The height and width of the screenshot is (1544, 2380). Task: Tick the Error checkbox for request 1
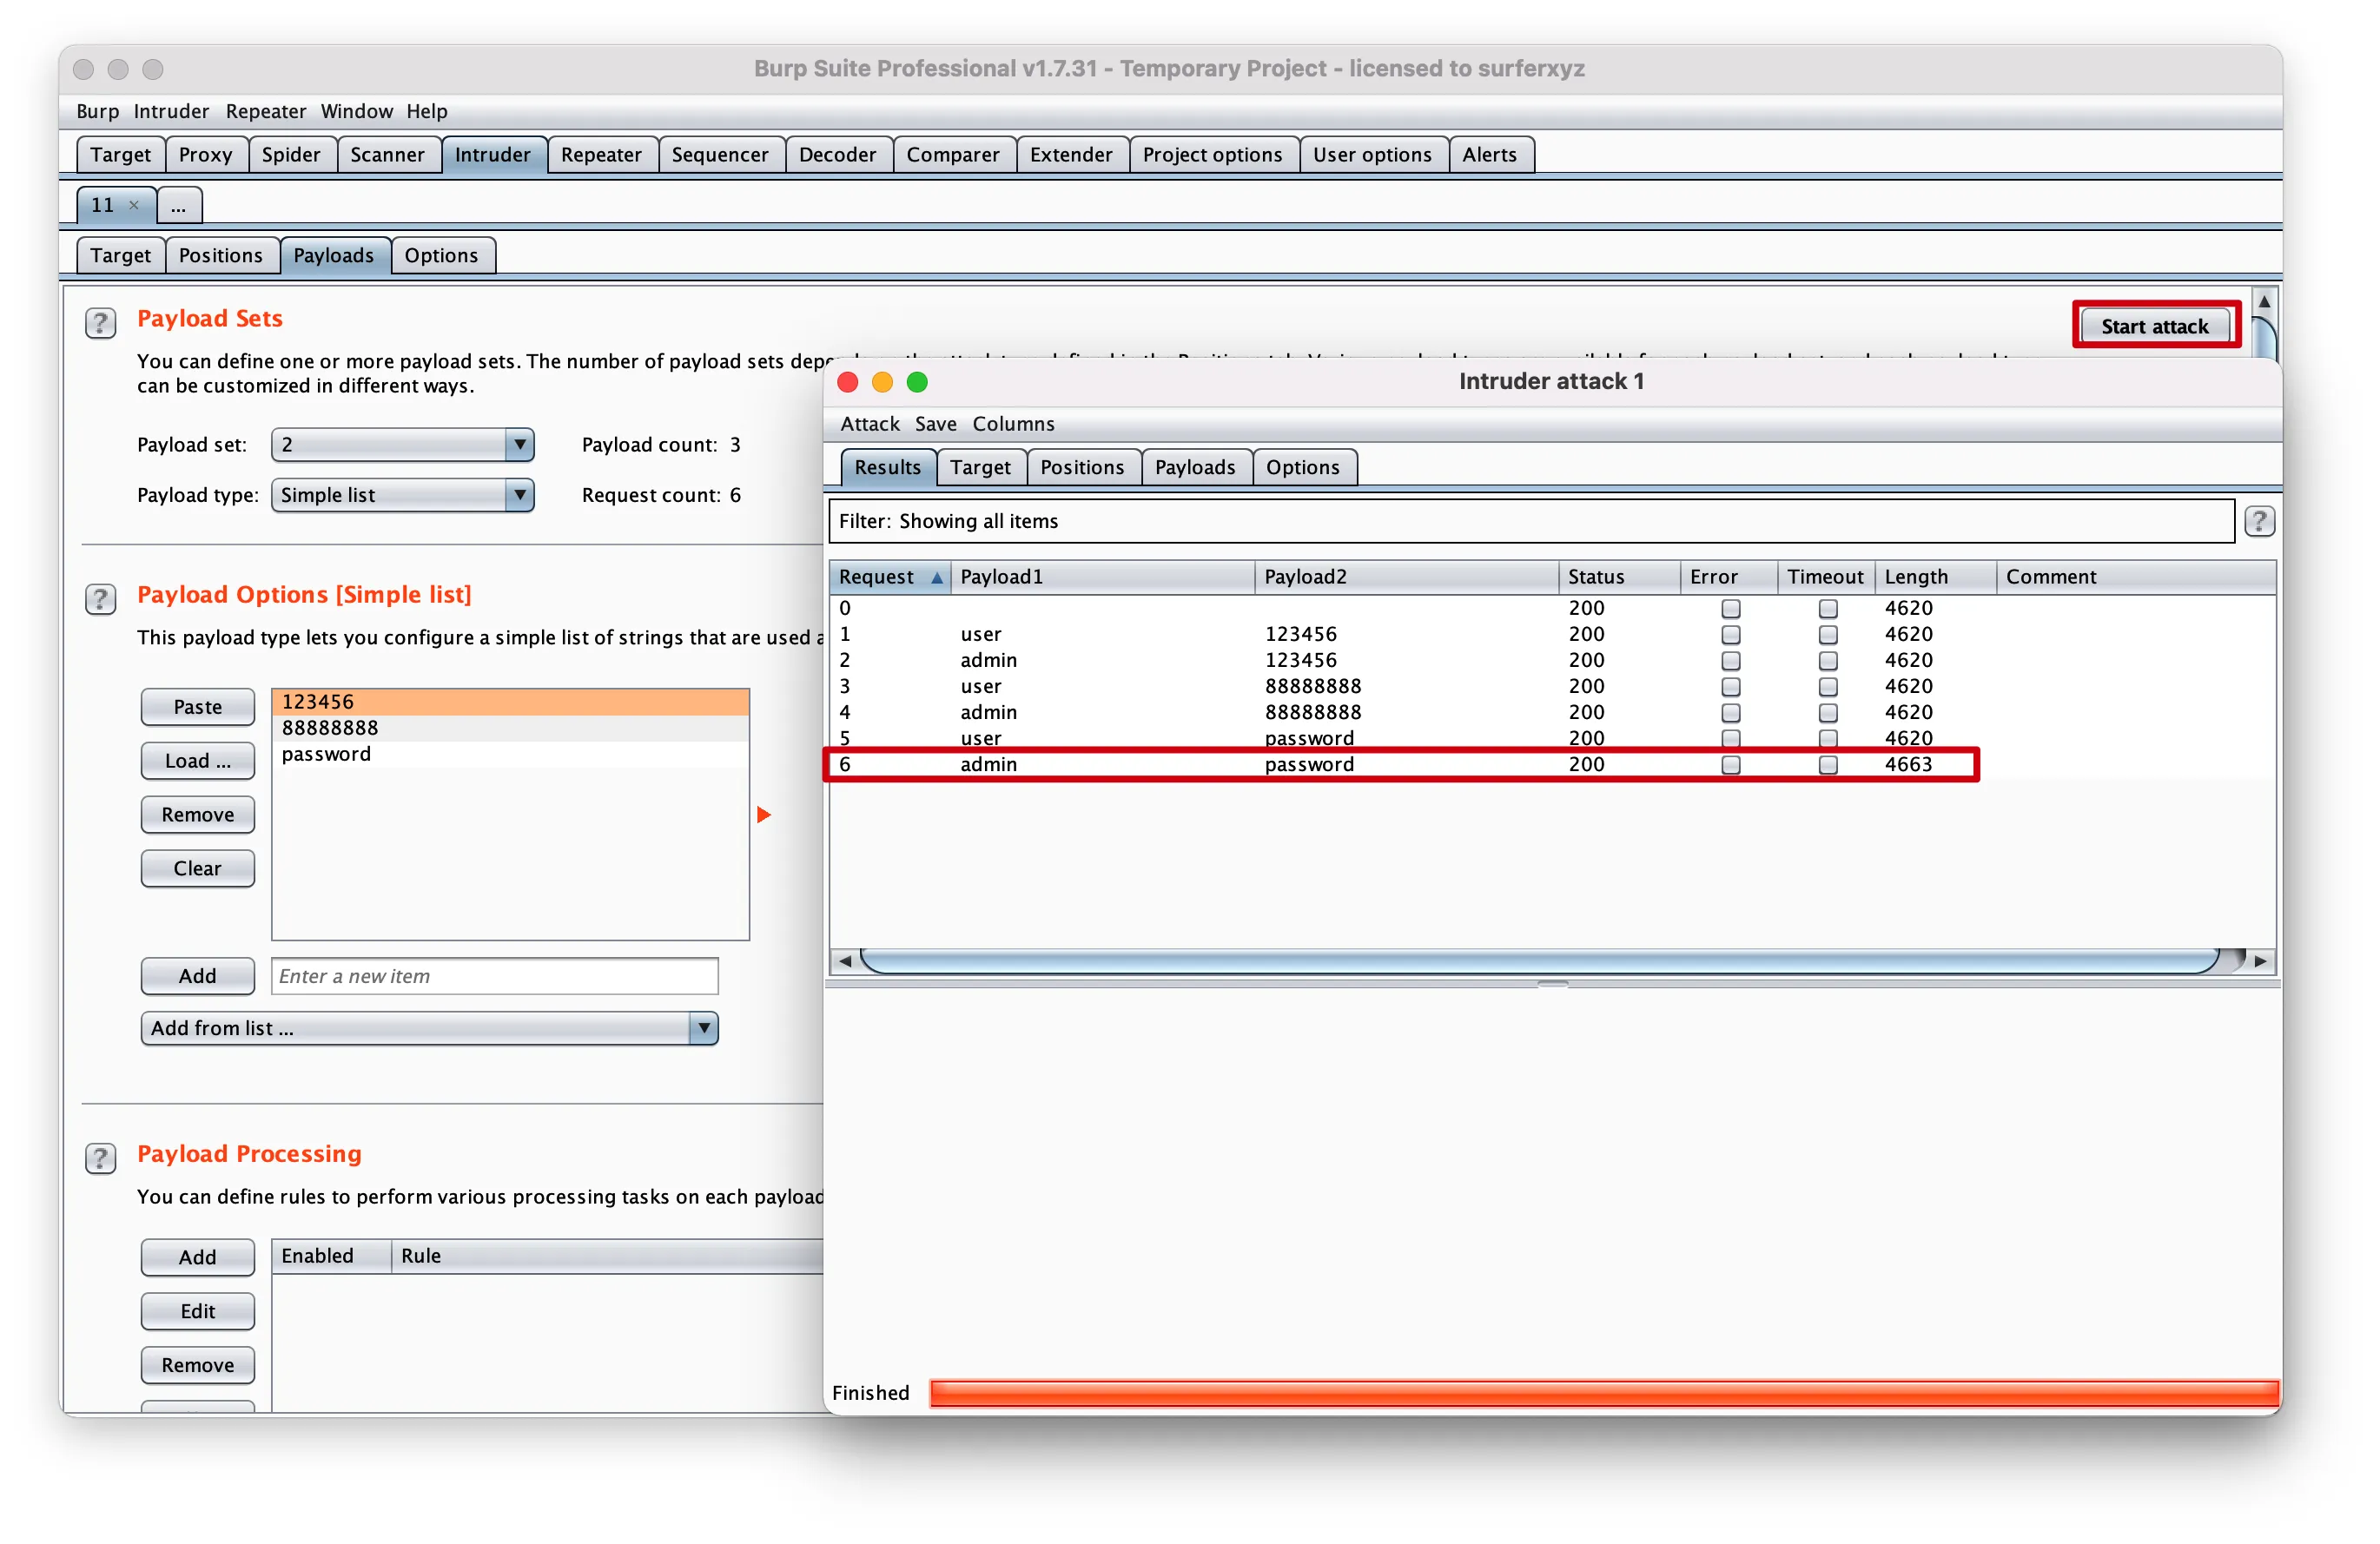[1730, 634]
